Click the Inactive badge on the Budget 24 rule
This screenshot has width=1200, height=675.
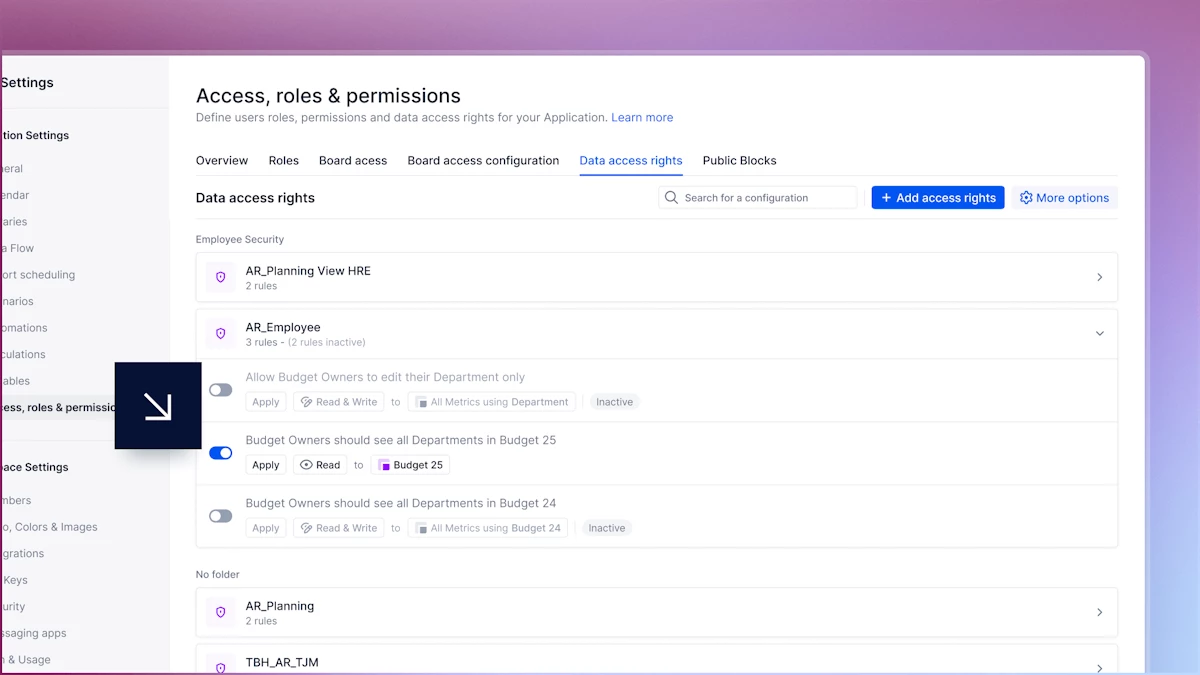click(x=606, y=528)
